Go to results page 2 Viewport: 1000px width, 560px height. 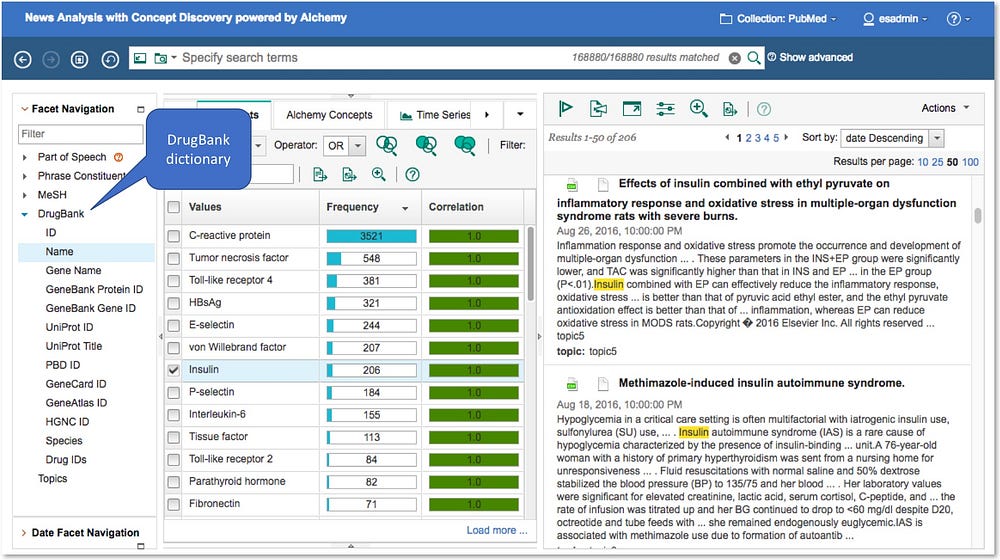(x=749, y=138)
